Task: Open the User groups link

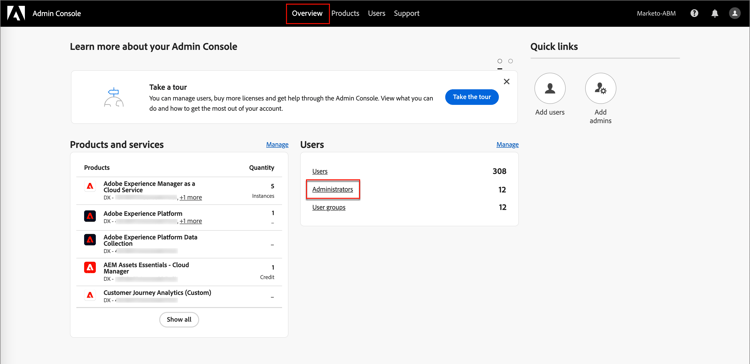Action: (329, 208)
